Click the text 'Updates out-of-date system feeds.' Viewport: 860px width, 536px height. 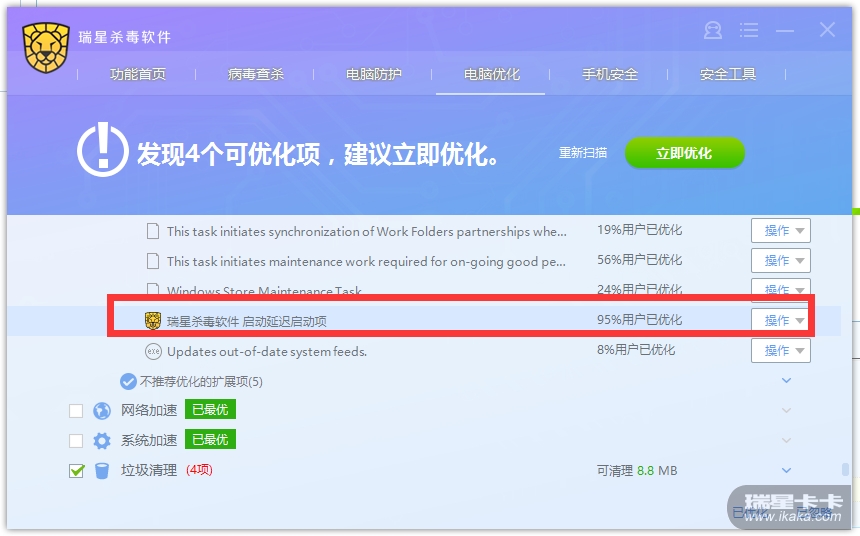pos(267,352)
